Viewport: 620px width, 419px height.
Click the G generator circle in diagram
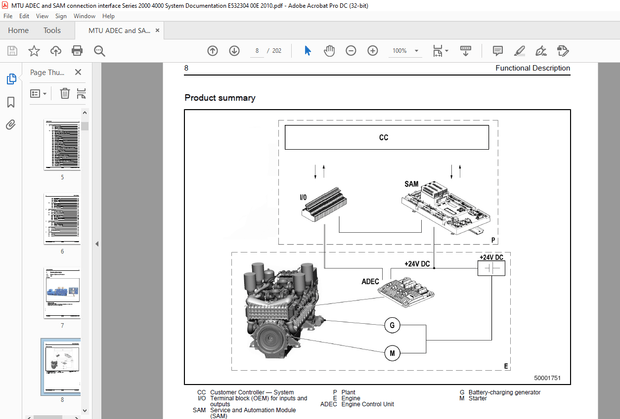pos(392,325)
